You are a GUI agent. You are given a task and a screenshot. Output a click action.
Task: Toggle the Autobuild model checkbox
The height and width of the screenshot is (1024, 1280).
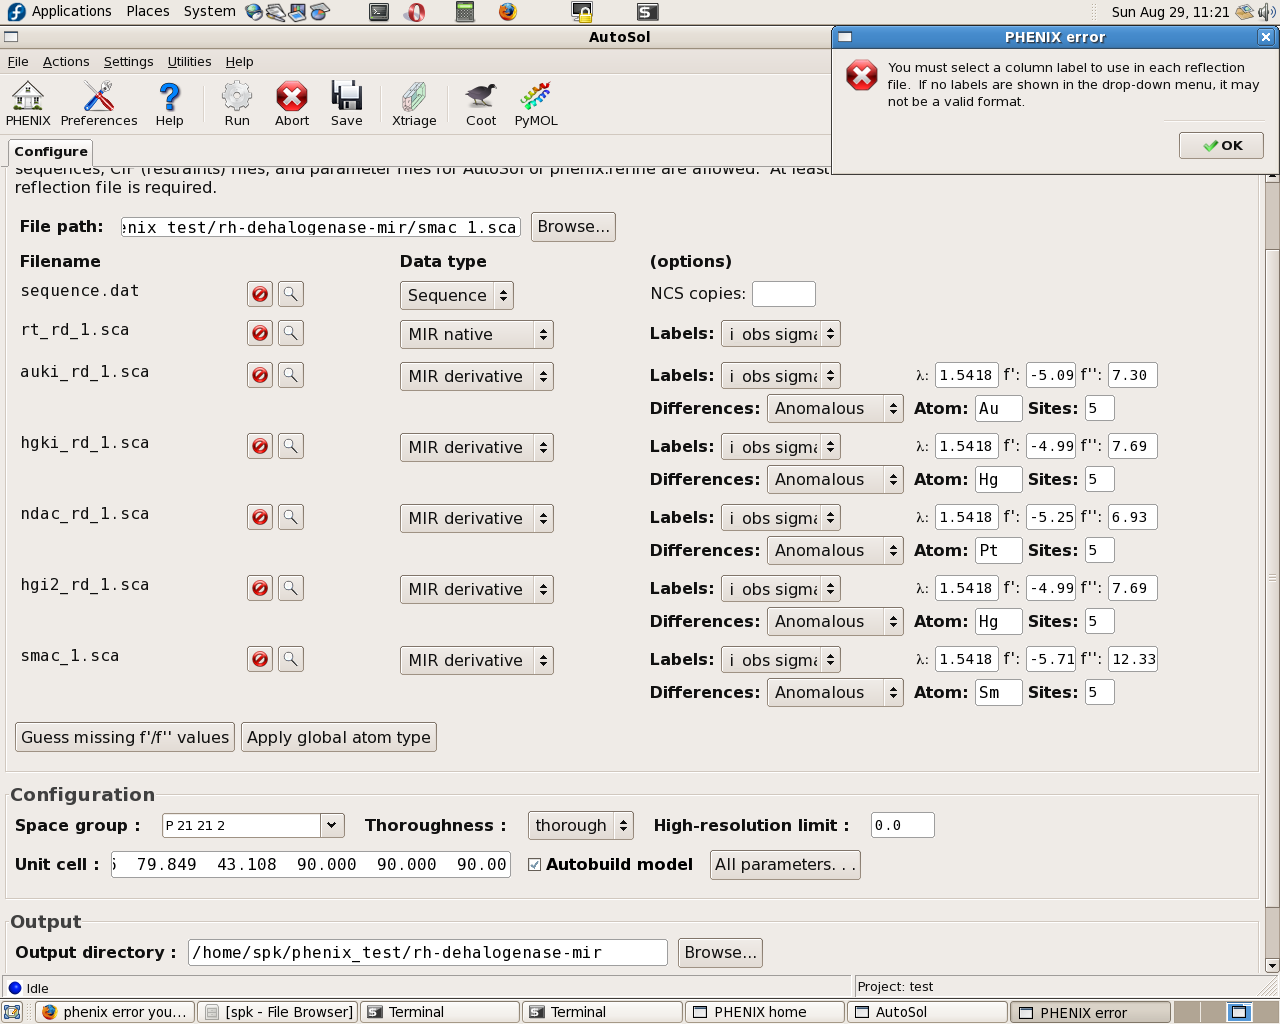[535, 865]
